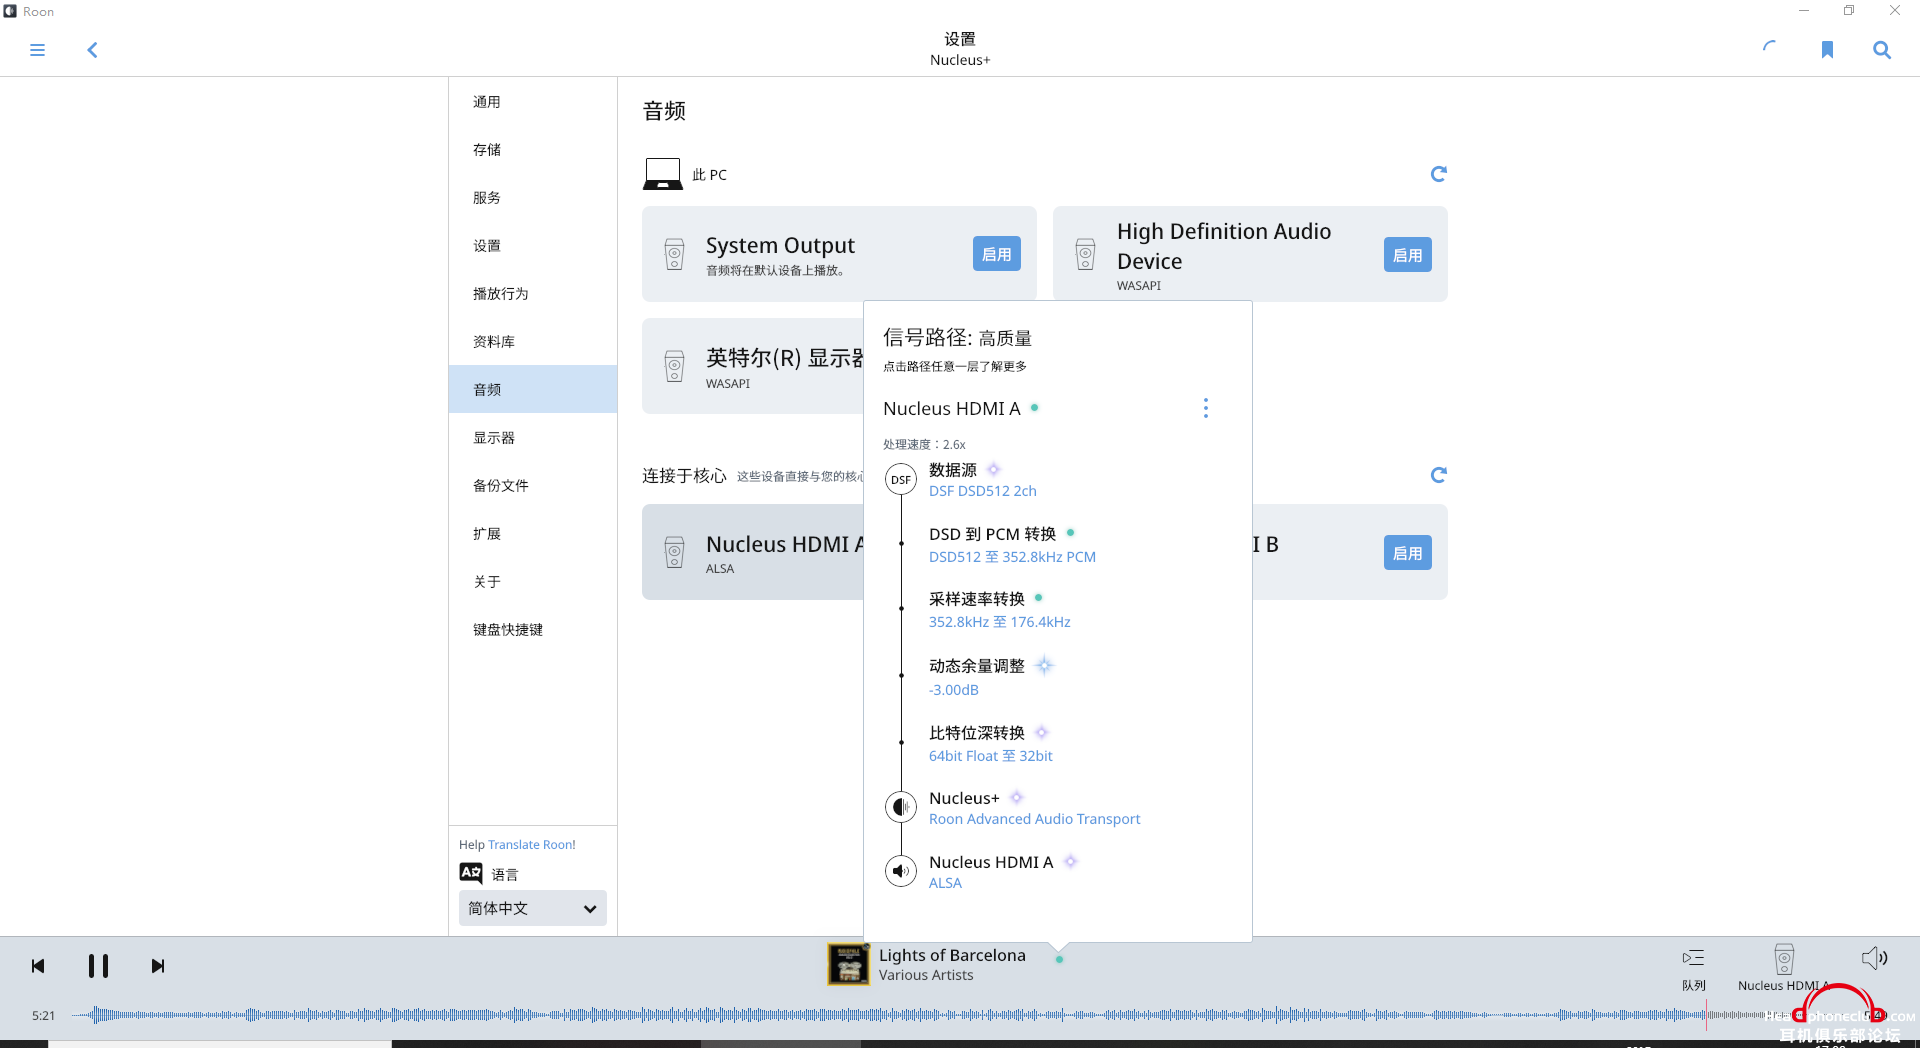Select 键盘快捷键 in settings sidebar

point(533,630)
